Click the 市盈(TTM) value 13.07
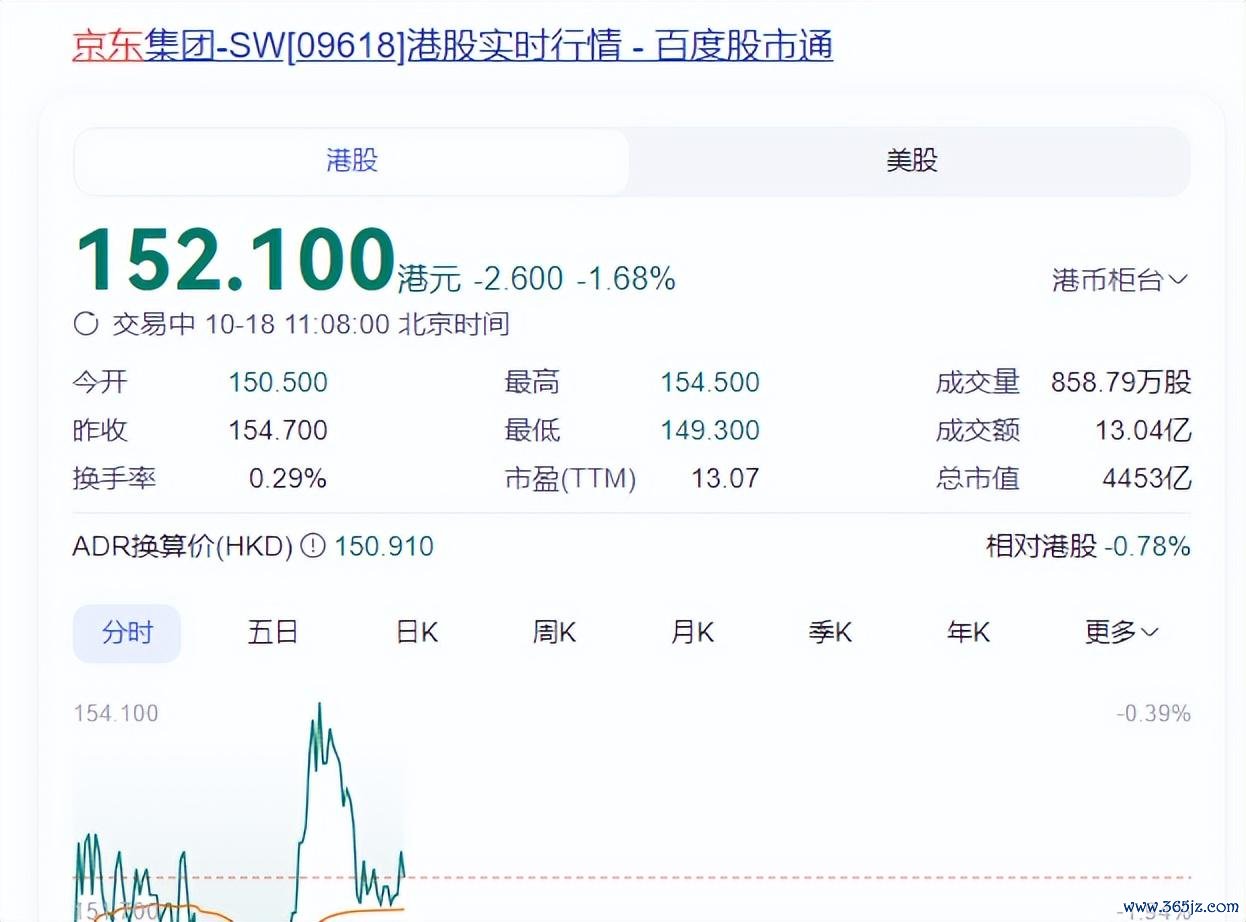Viewport: 1246px width, 922px height. [x=725, y=479]
